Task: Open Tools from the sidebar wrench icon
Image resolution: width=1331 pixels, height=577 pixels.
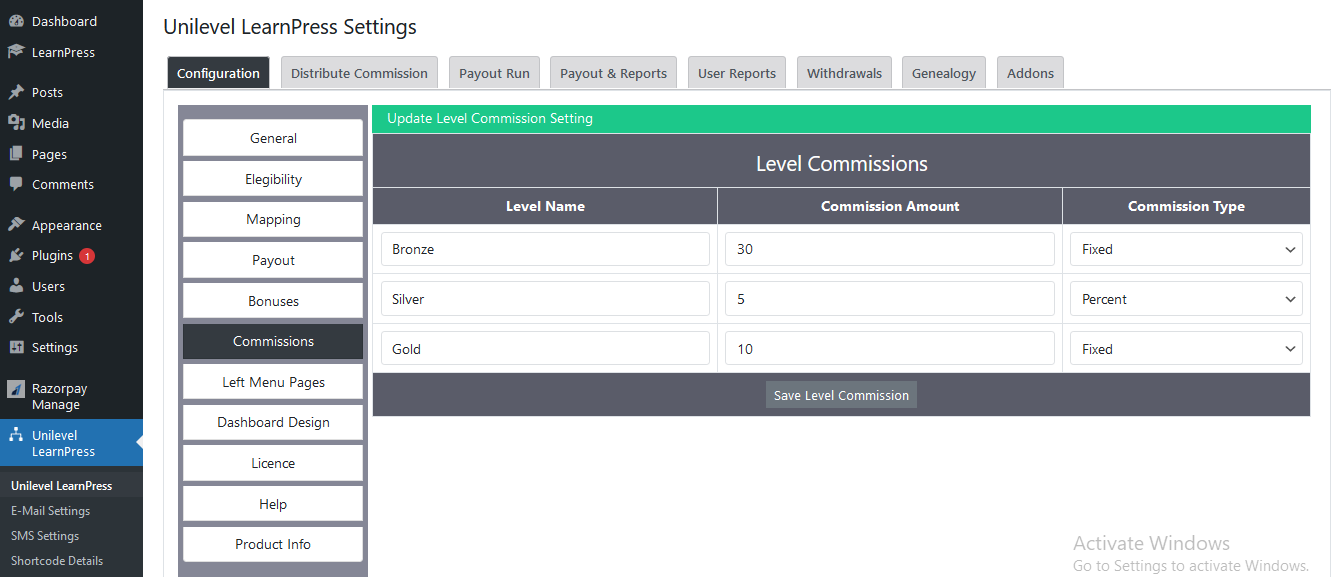Action: 20,316
